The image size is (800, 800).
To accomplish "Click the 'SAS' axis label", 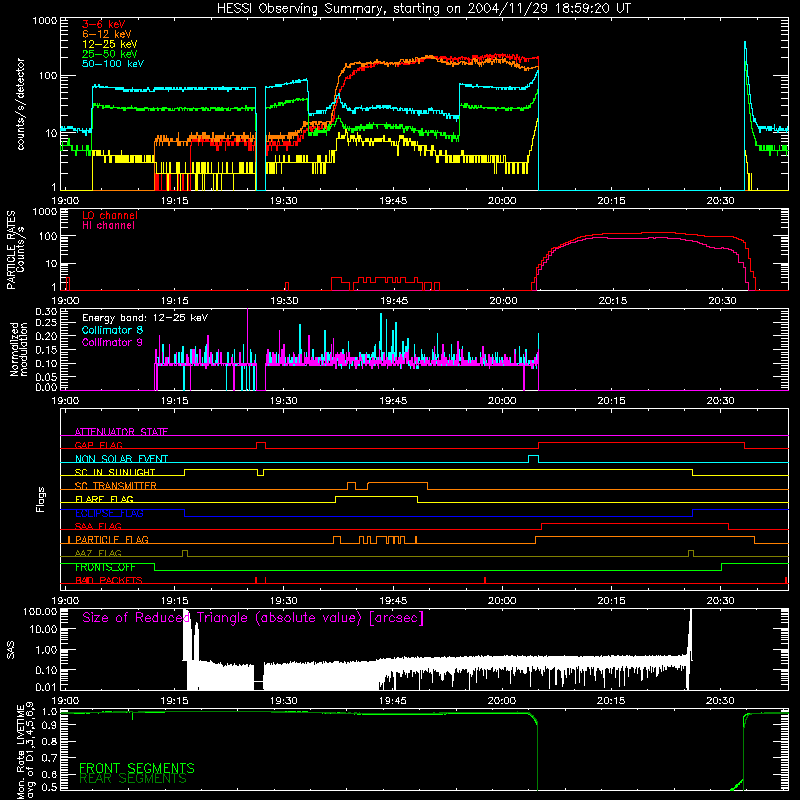I will click(10, 650).
